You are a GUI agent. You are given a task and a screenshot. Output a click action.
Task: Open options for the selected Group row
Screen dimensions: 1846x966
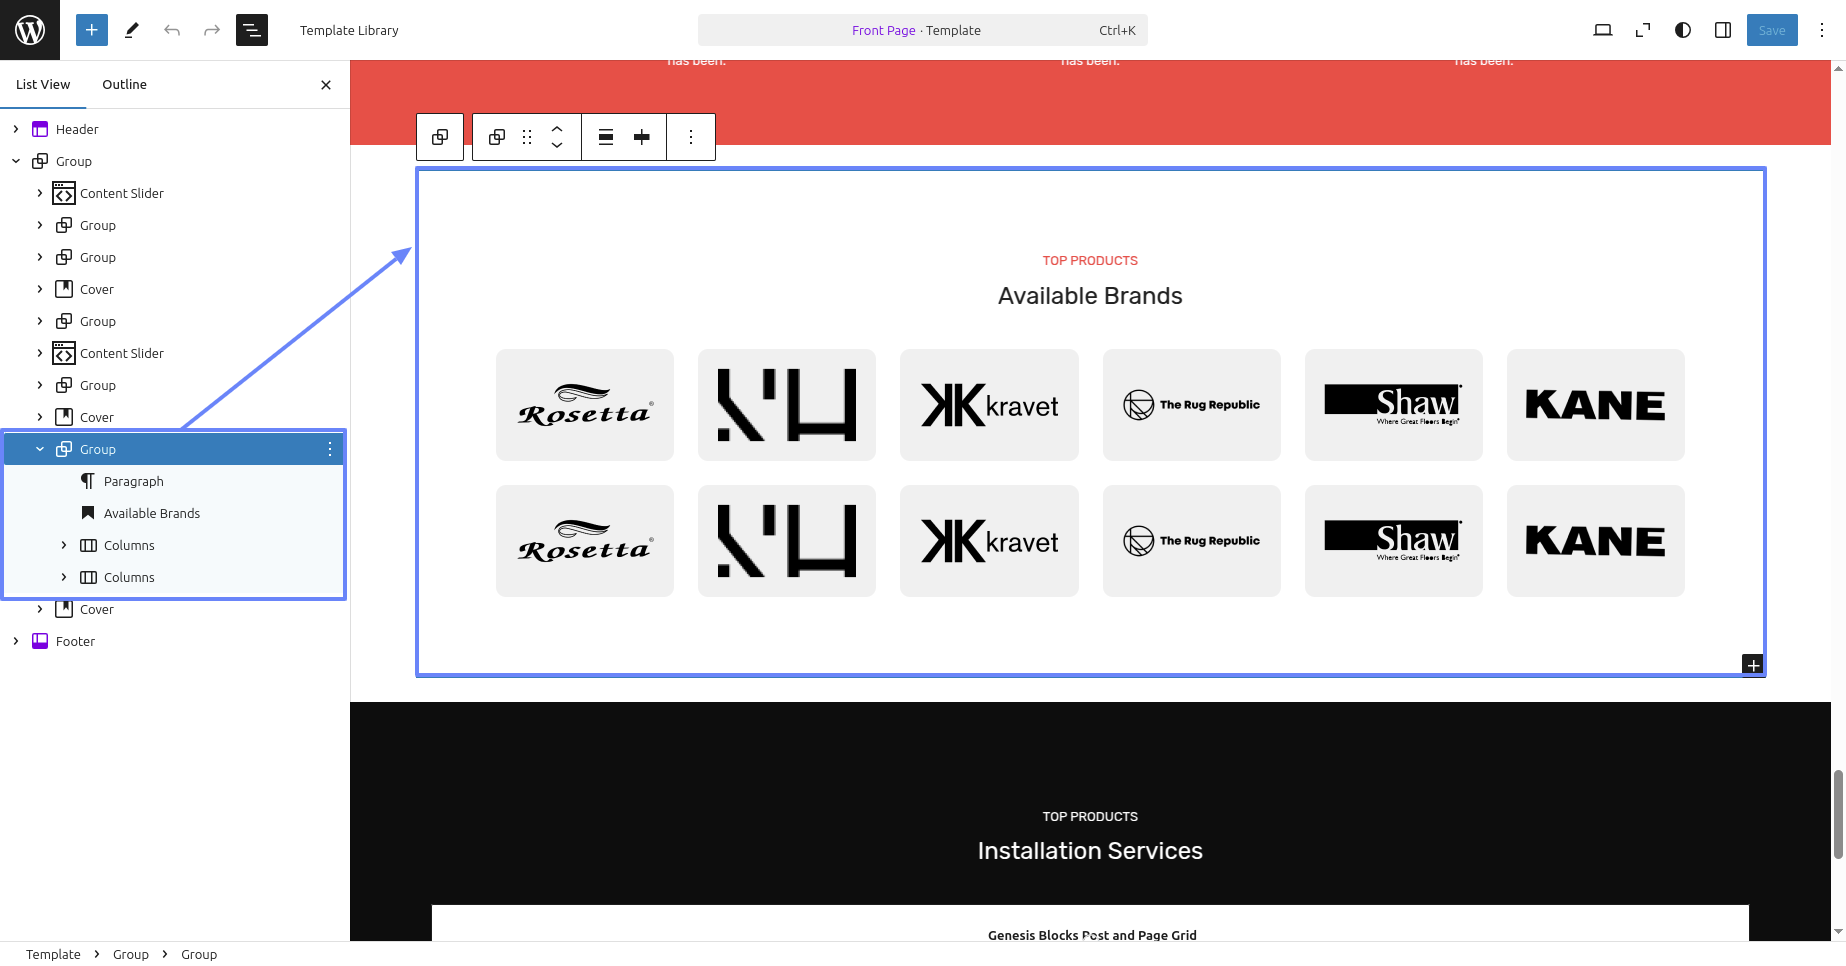point(330,449)
